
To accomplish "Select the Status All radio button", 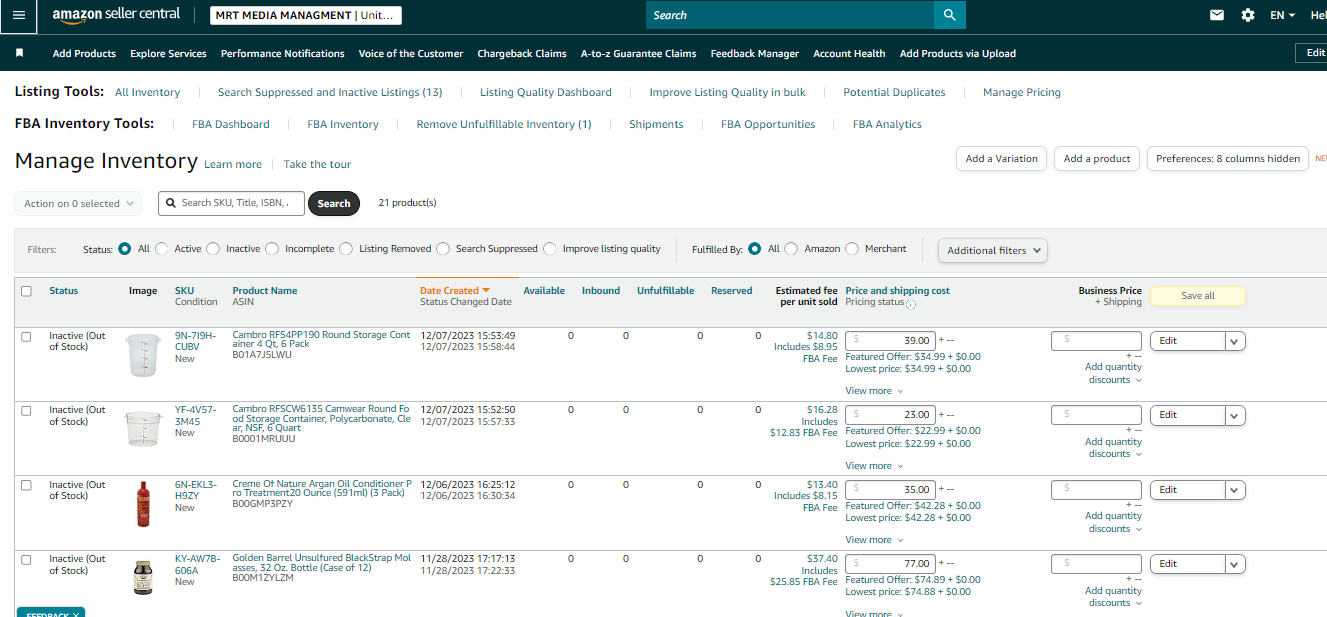I will (124, 249).
